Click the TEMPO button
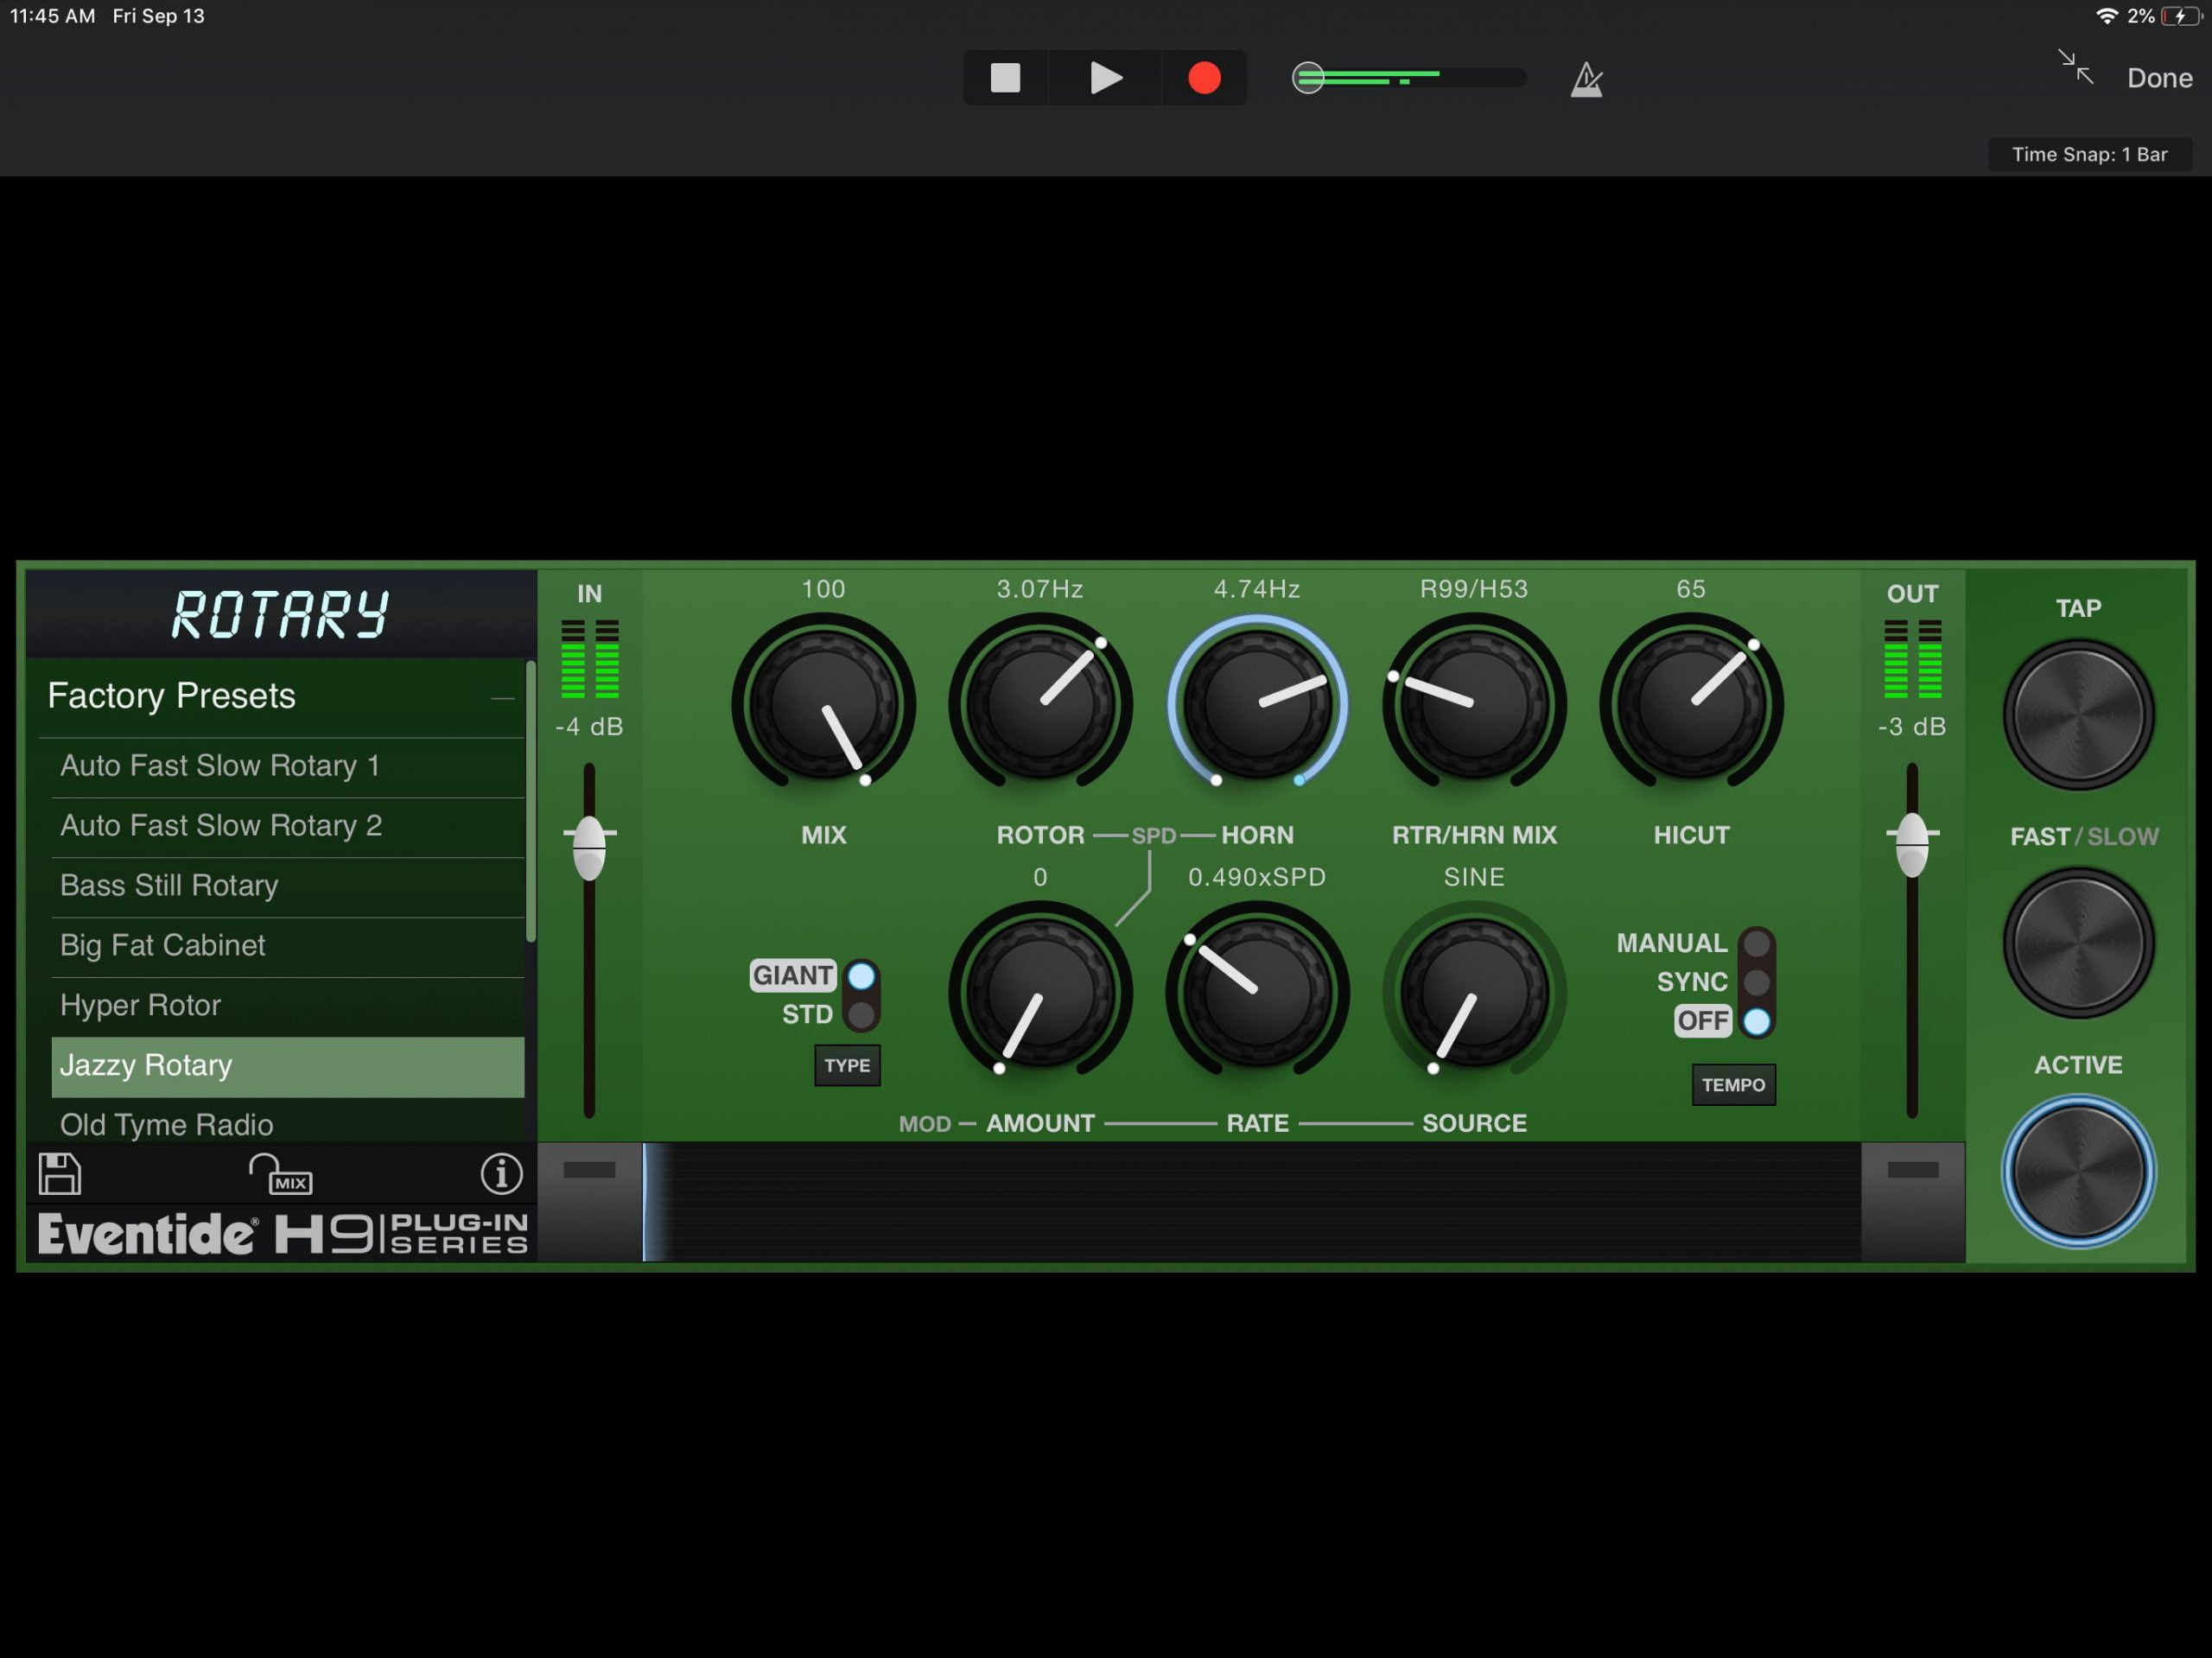The height and width of the screenshot is (1658, 2212). tap(1733, 1085)
